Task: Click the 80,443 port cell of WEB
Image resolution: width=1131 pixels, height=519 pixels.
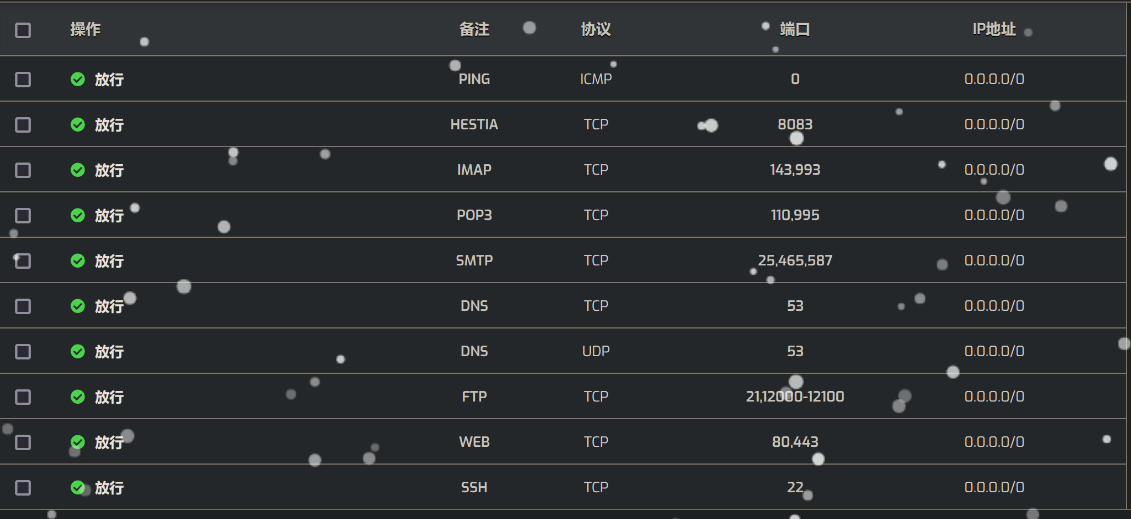Action: [x=795, y=442]
